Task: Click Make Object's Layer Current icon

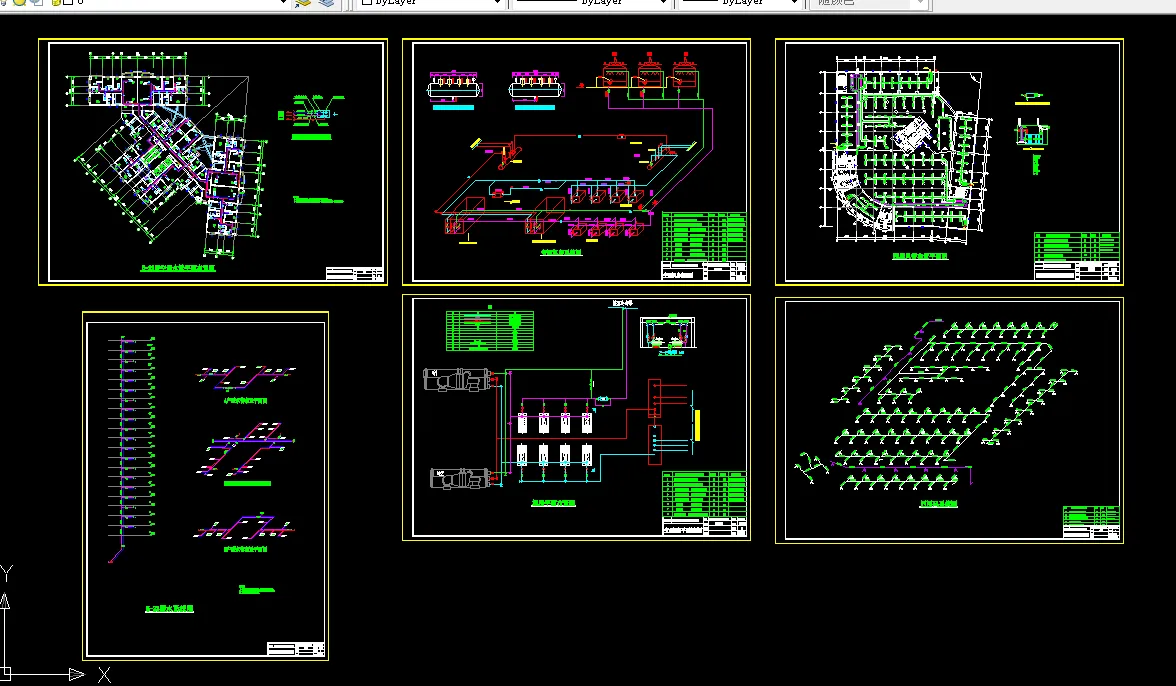Action: (303, 2)
